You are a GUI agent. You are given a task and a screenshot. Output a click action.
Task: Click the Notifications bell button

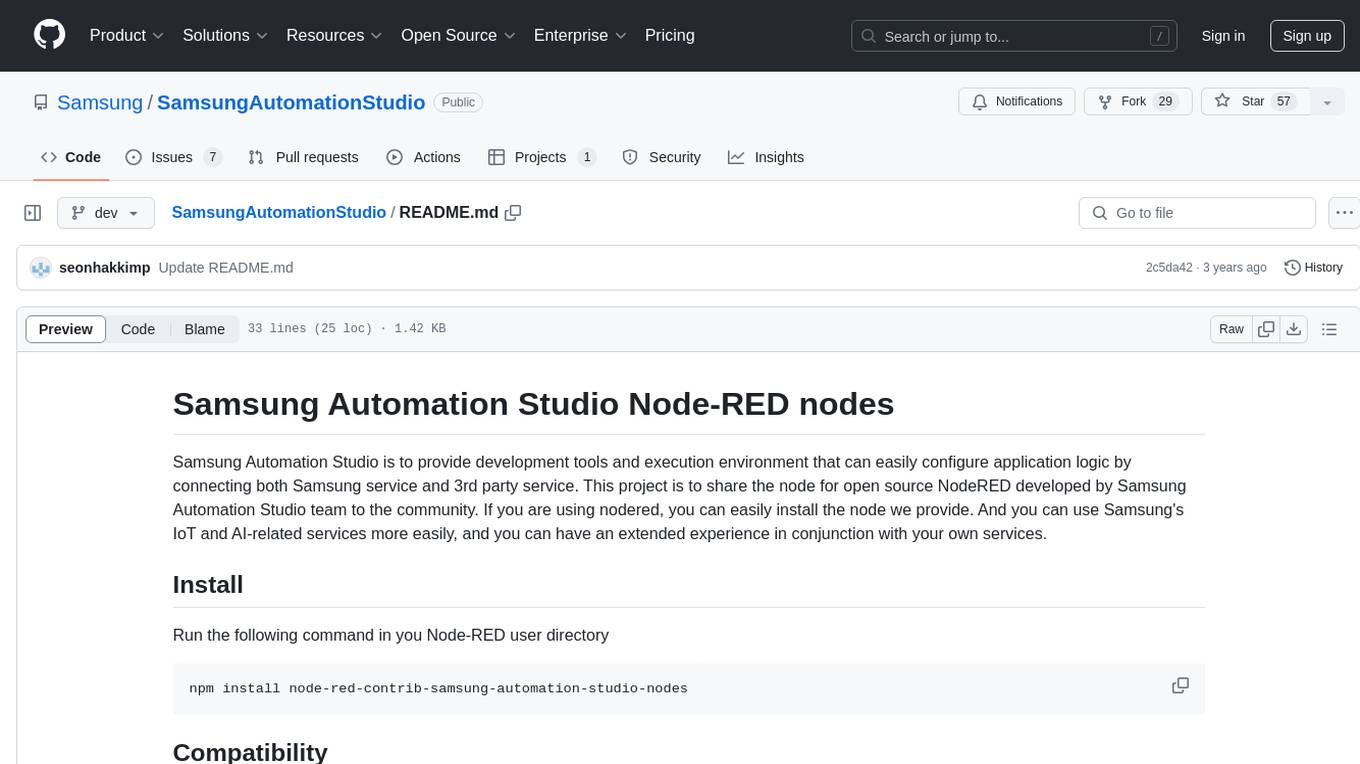(1017, 102)
